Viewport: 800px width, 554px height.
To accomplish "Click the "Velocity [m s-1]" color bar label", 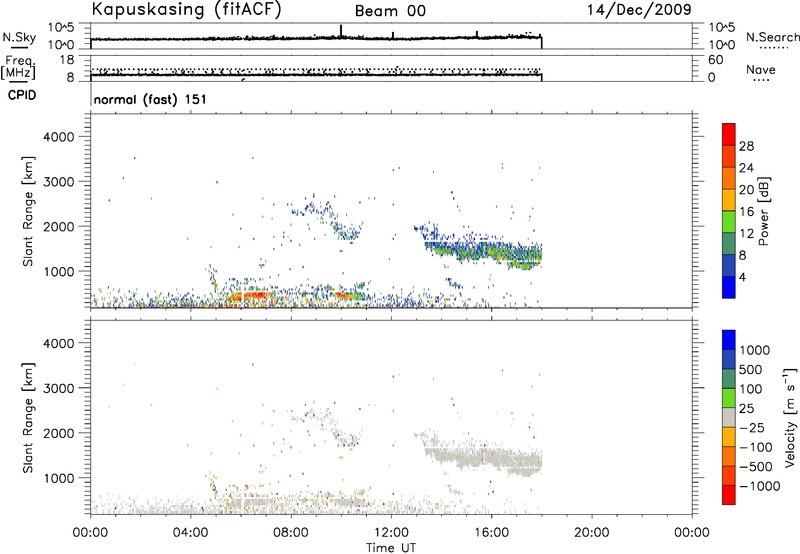I will (791, 417).
